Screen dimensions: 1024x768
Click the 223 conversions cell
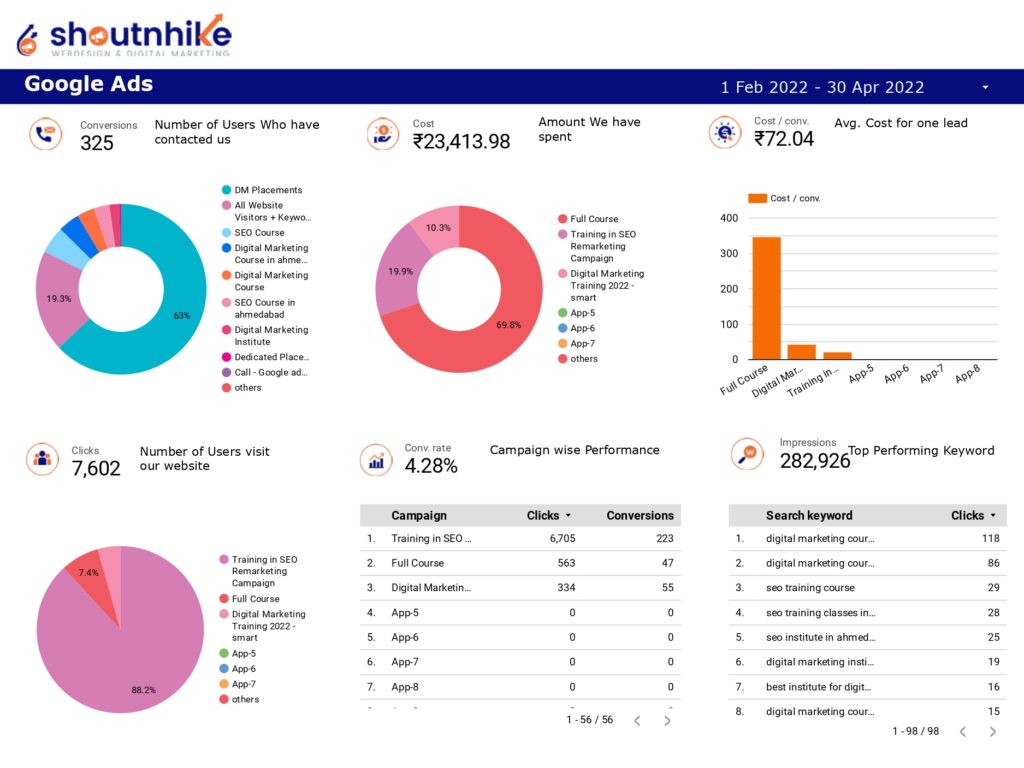tap(665, 539)
